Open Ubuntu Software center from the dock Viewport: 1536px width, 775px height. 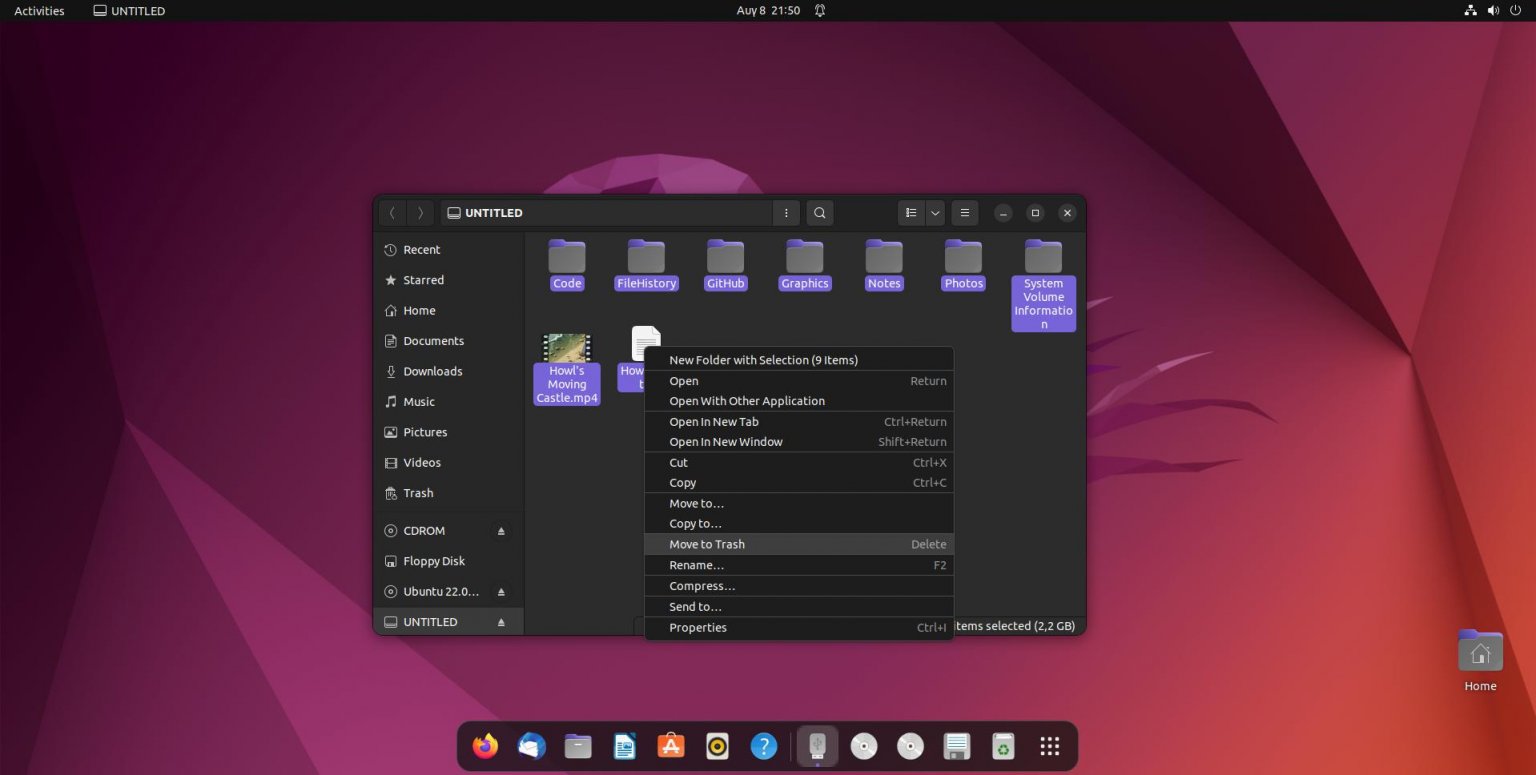point(670,745)
